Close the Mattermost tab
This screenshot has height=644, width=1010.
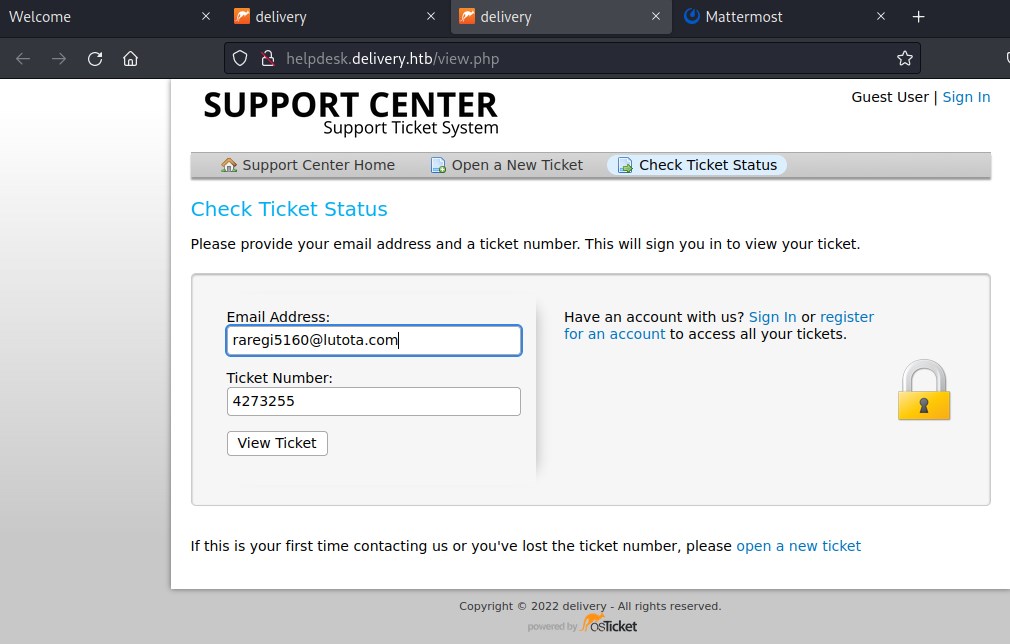(x=881, y=17)
